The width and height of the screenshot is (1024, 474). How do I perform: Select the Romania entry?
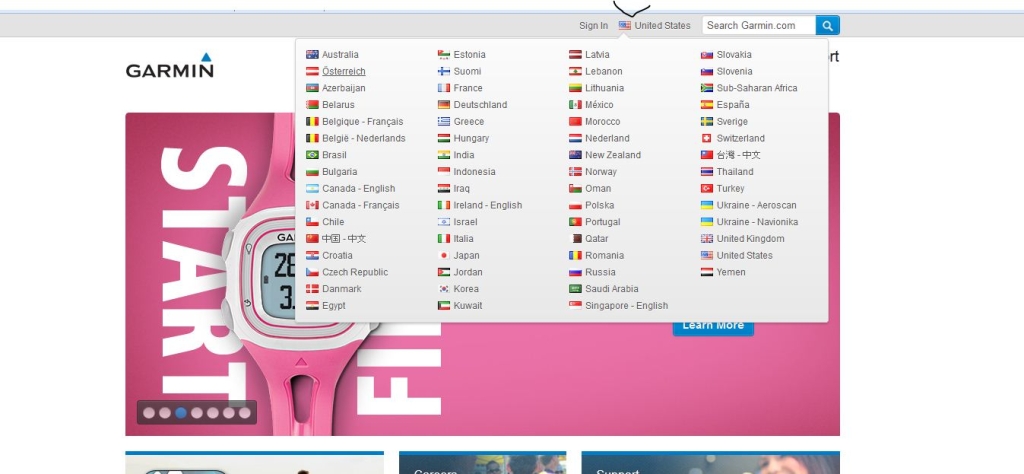pos(604,256)
